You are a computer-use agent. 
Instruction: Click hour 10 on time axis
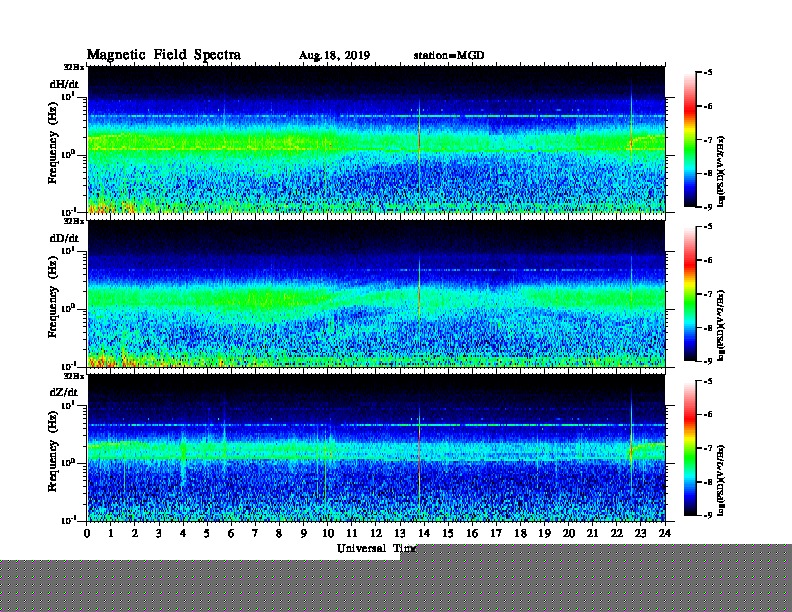328,534
